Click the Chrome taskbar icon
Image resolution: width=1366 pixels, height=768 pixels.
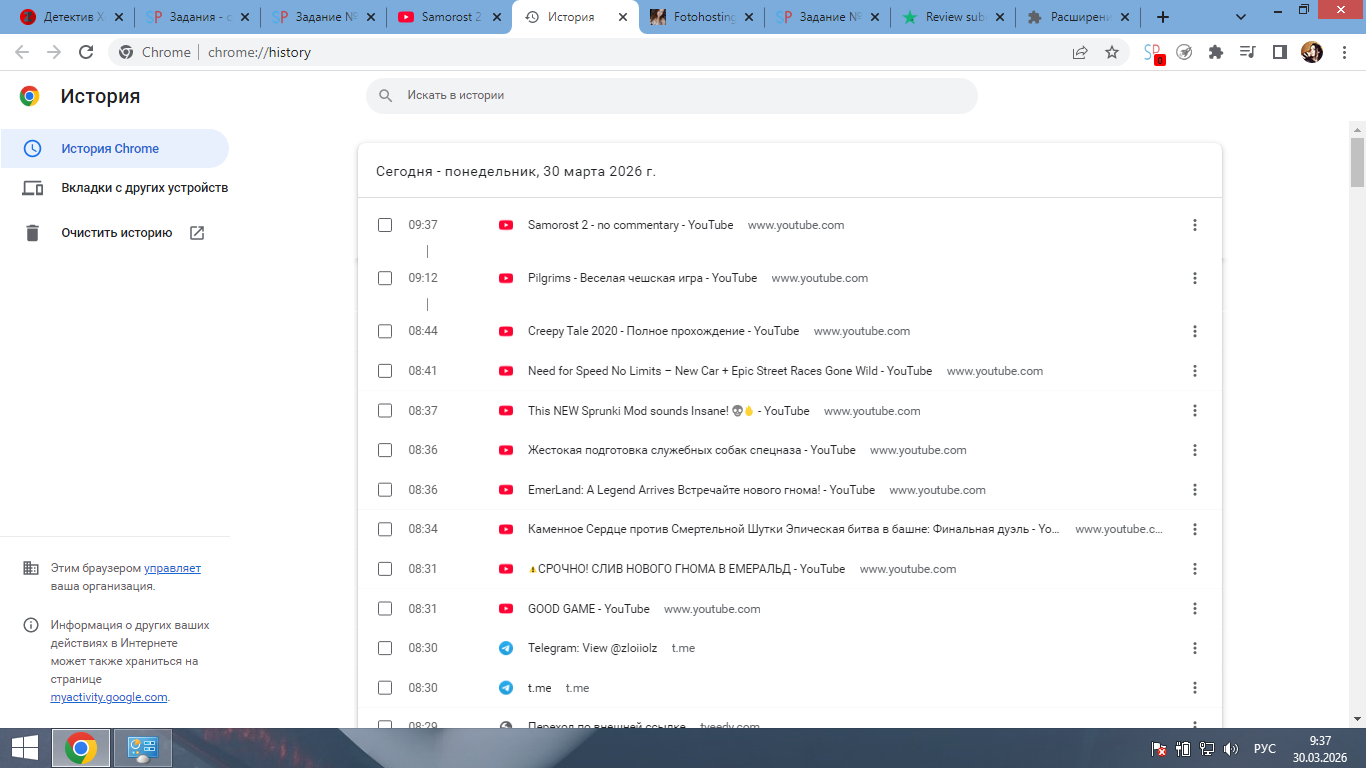click(x=81, y=748)
